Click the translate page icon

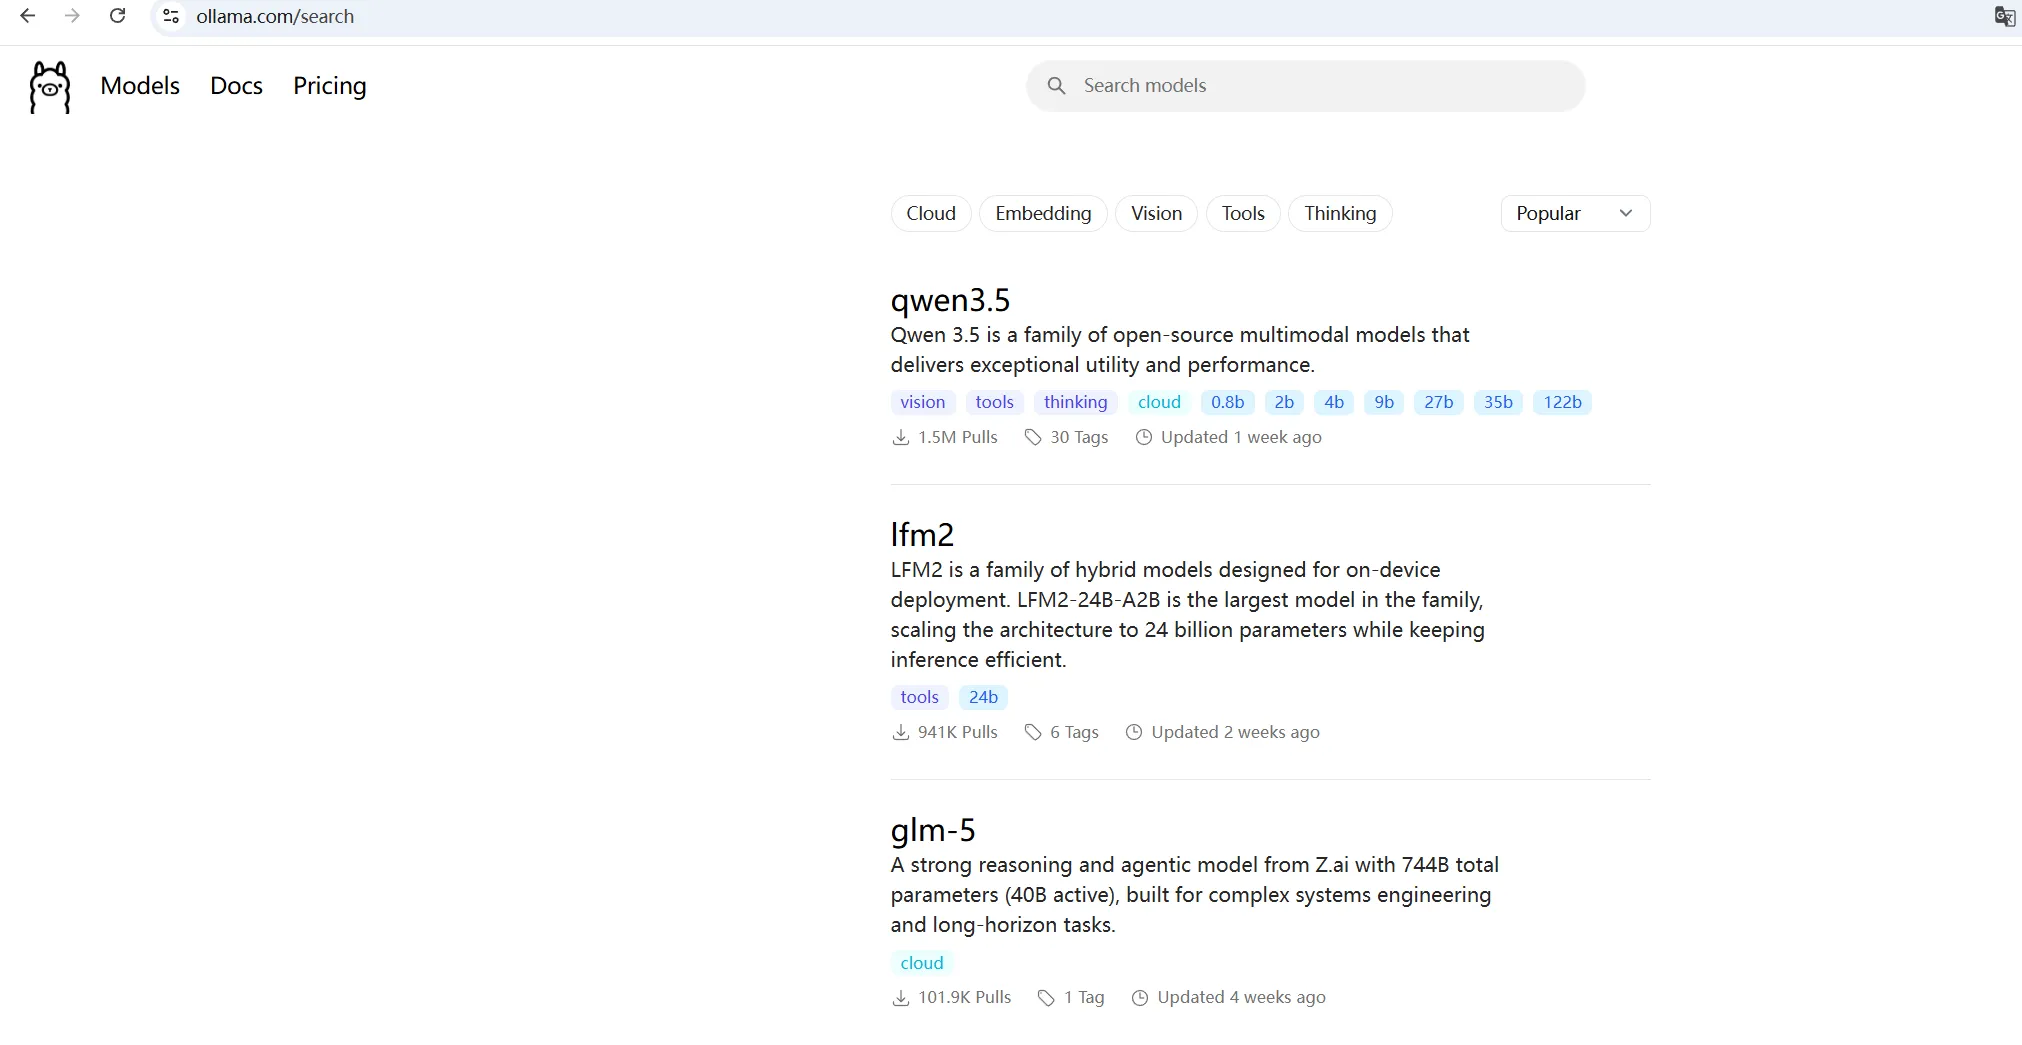pyautogui.click(x=2004, y=16)
